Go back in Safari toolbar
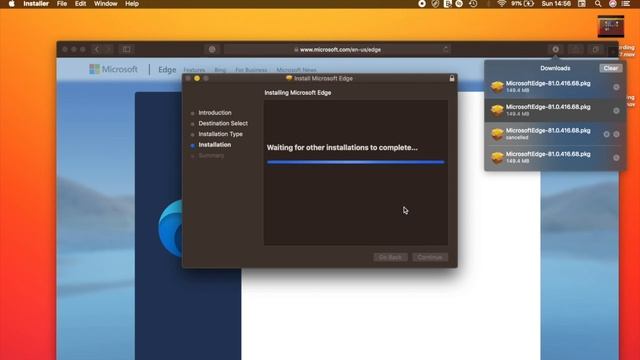The image size is (640, 360). (97, 49)
